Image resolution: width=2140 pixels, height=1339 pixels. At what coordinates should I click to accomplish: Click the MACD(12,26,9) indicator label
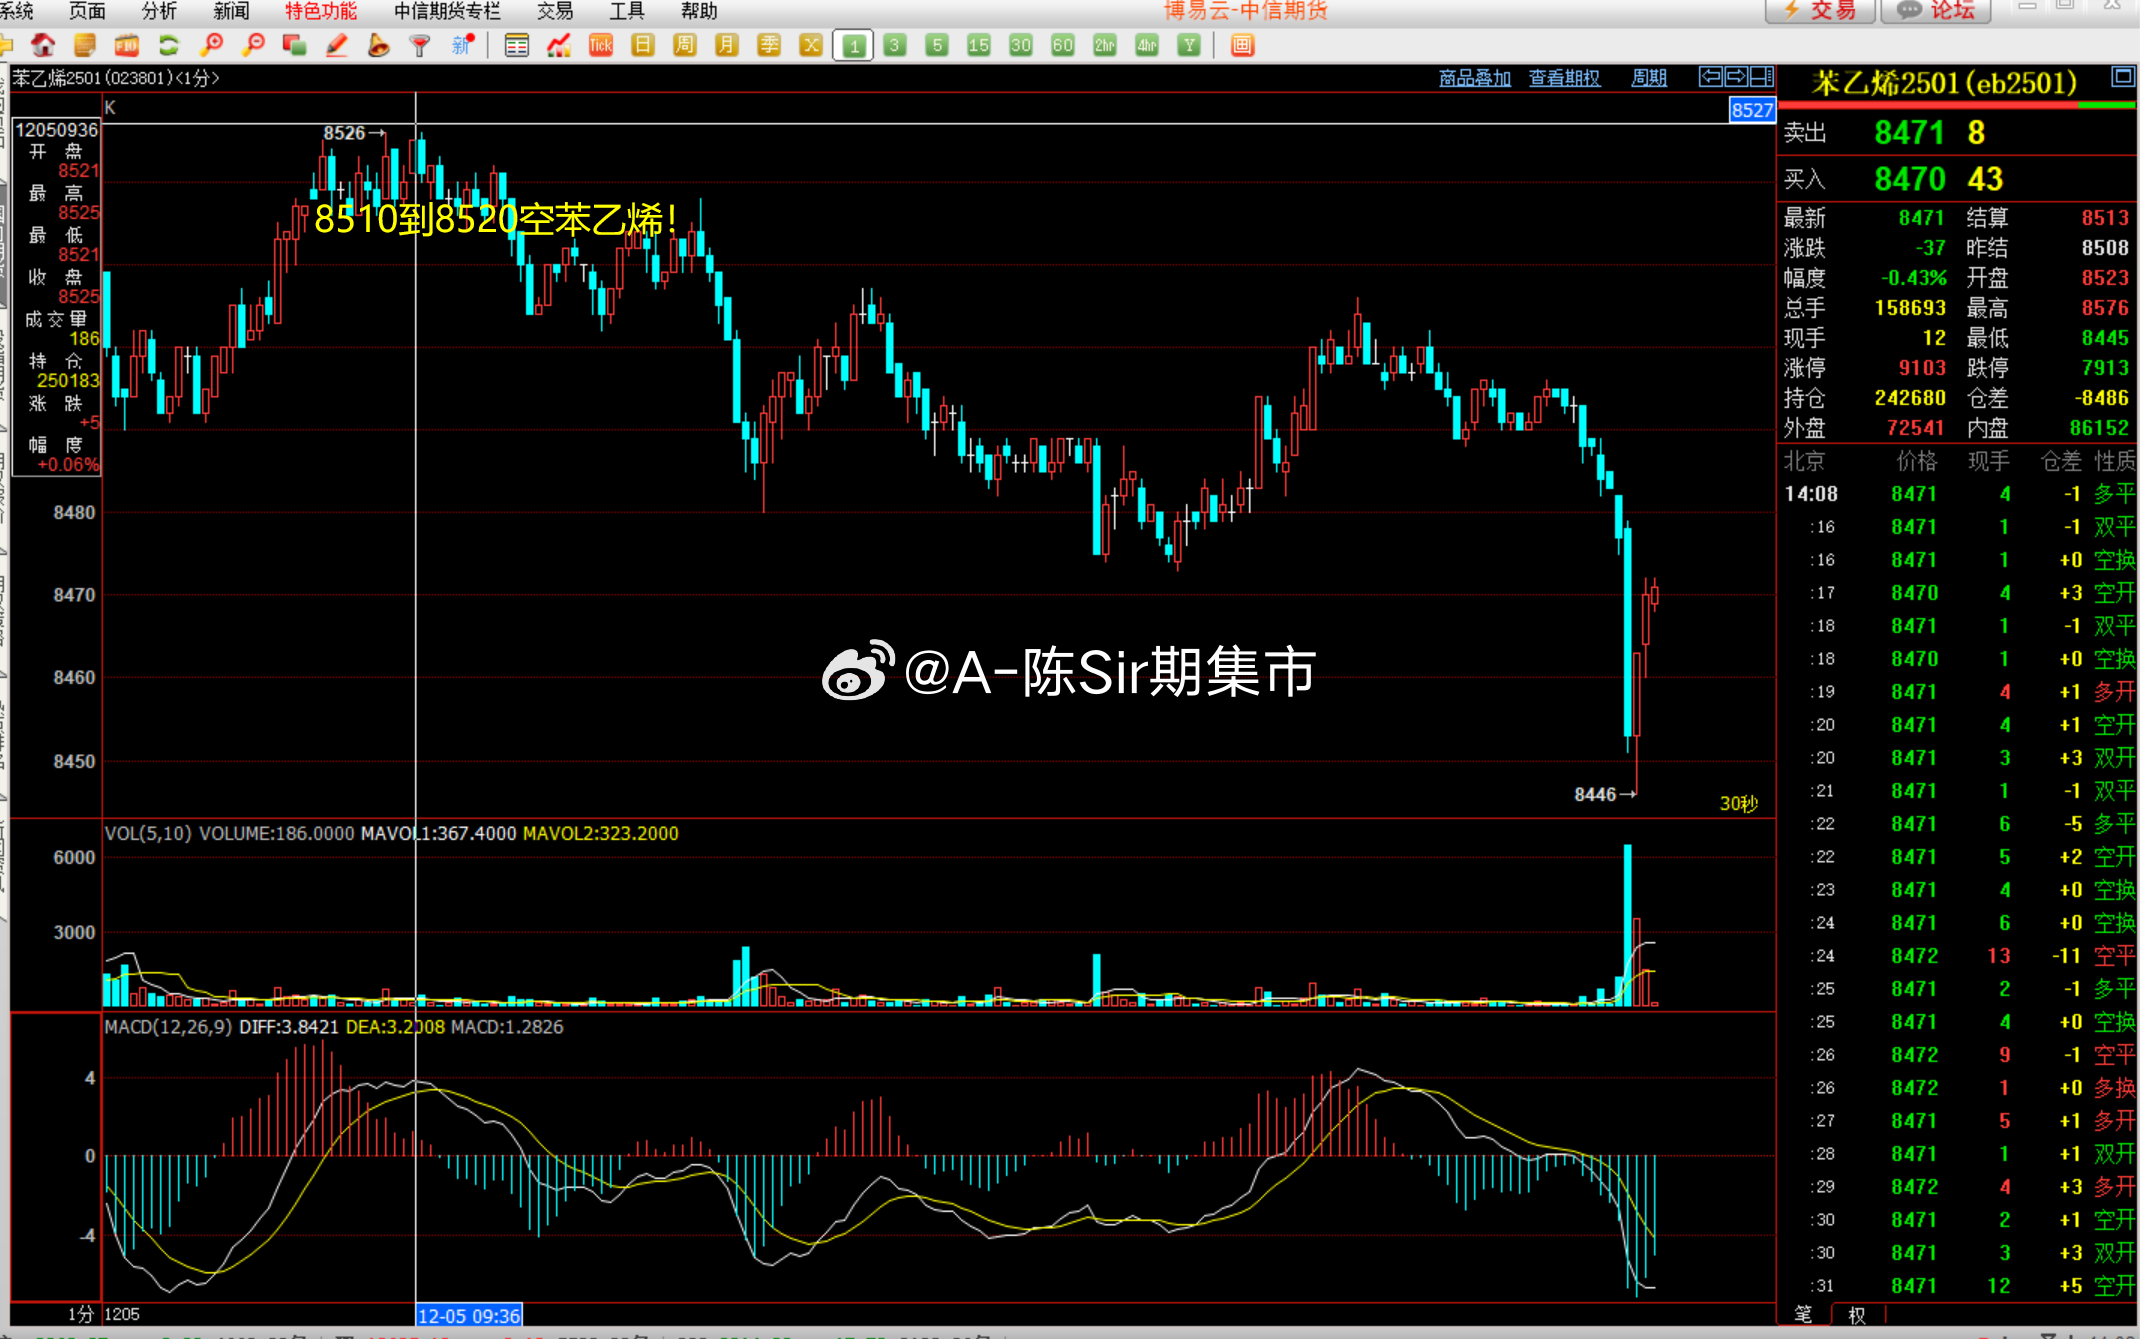coord(169,1027)
